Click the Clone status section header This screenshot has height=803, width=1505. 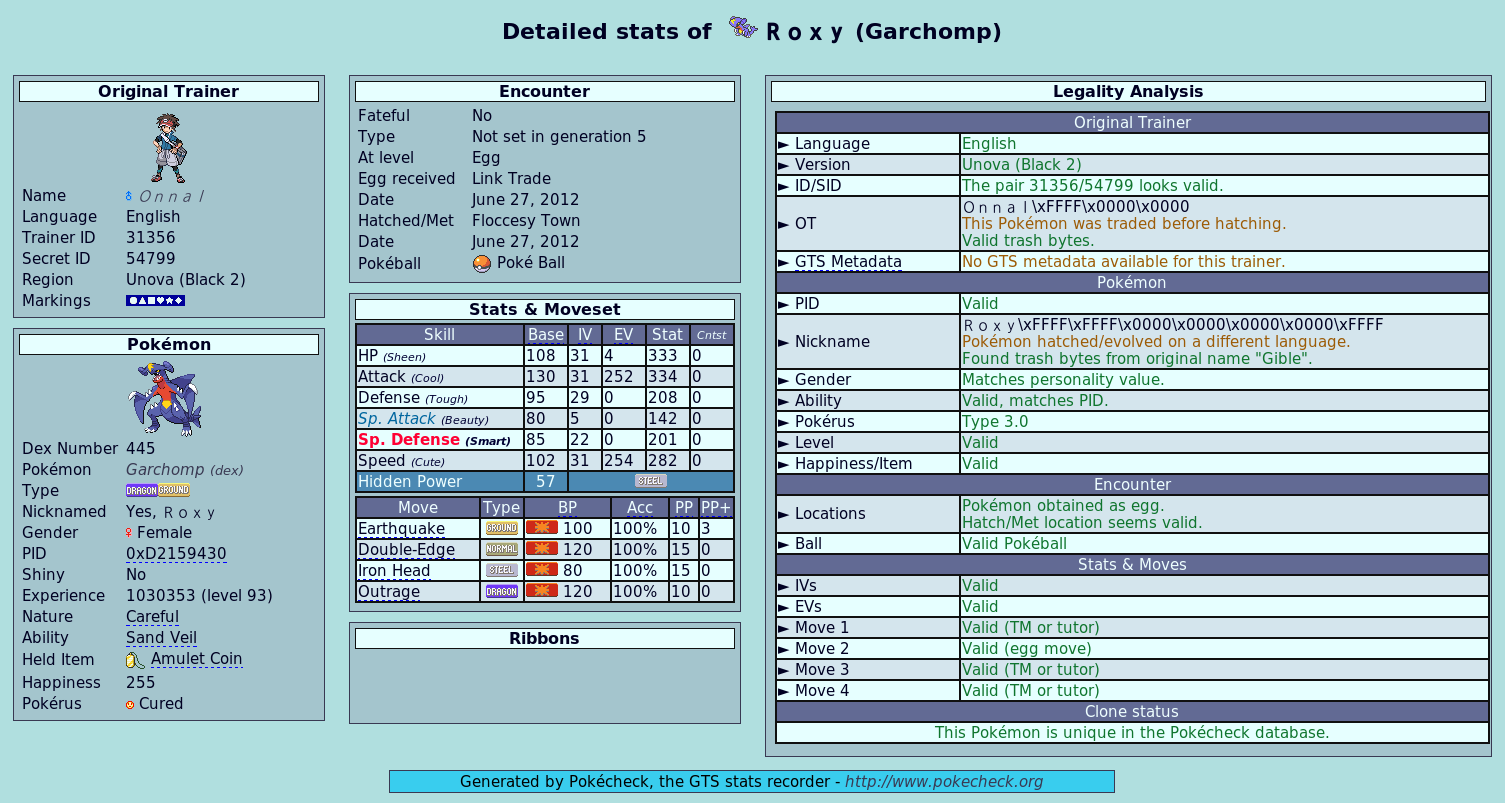click(x=1132, y=712)
